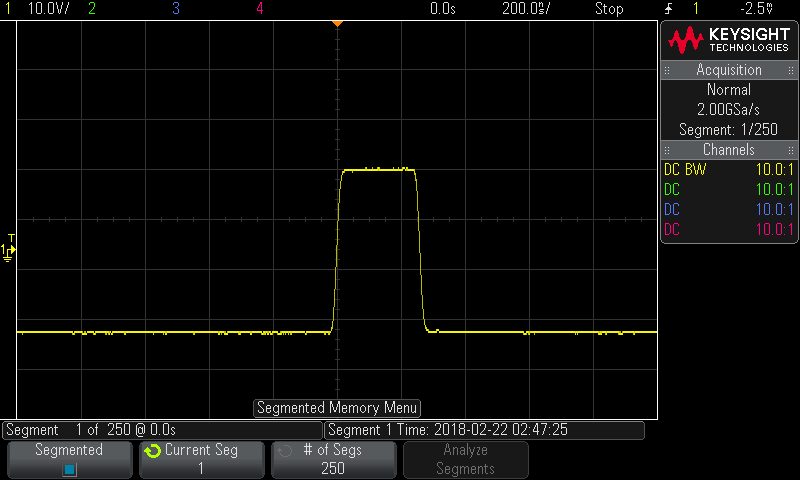Enable channel 3 from top bar
The image size is (800, 480).
click(x=176, y=9)
